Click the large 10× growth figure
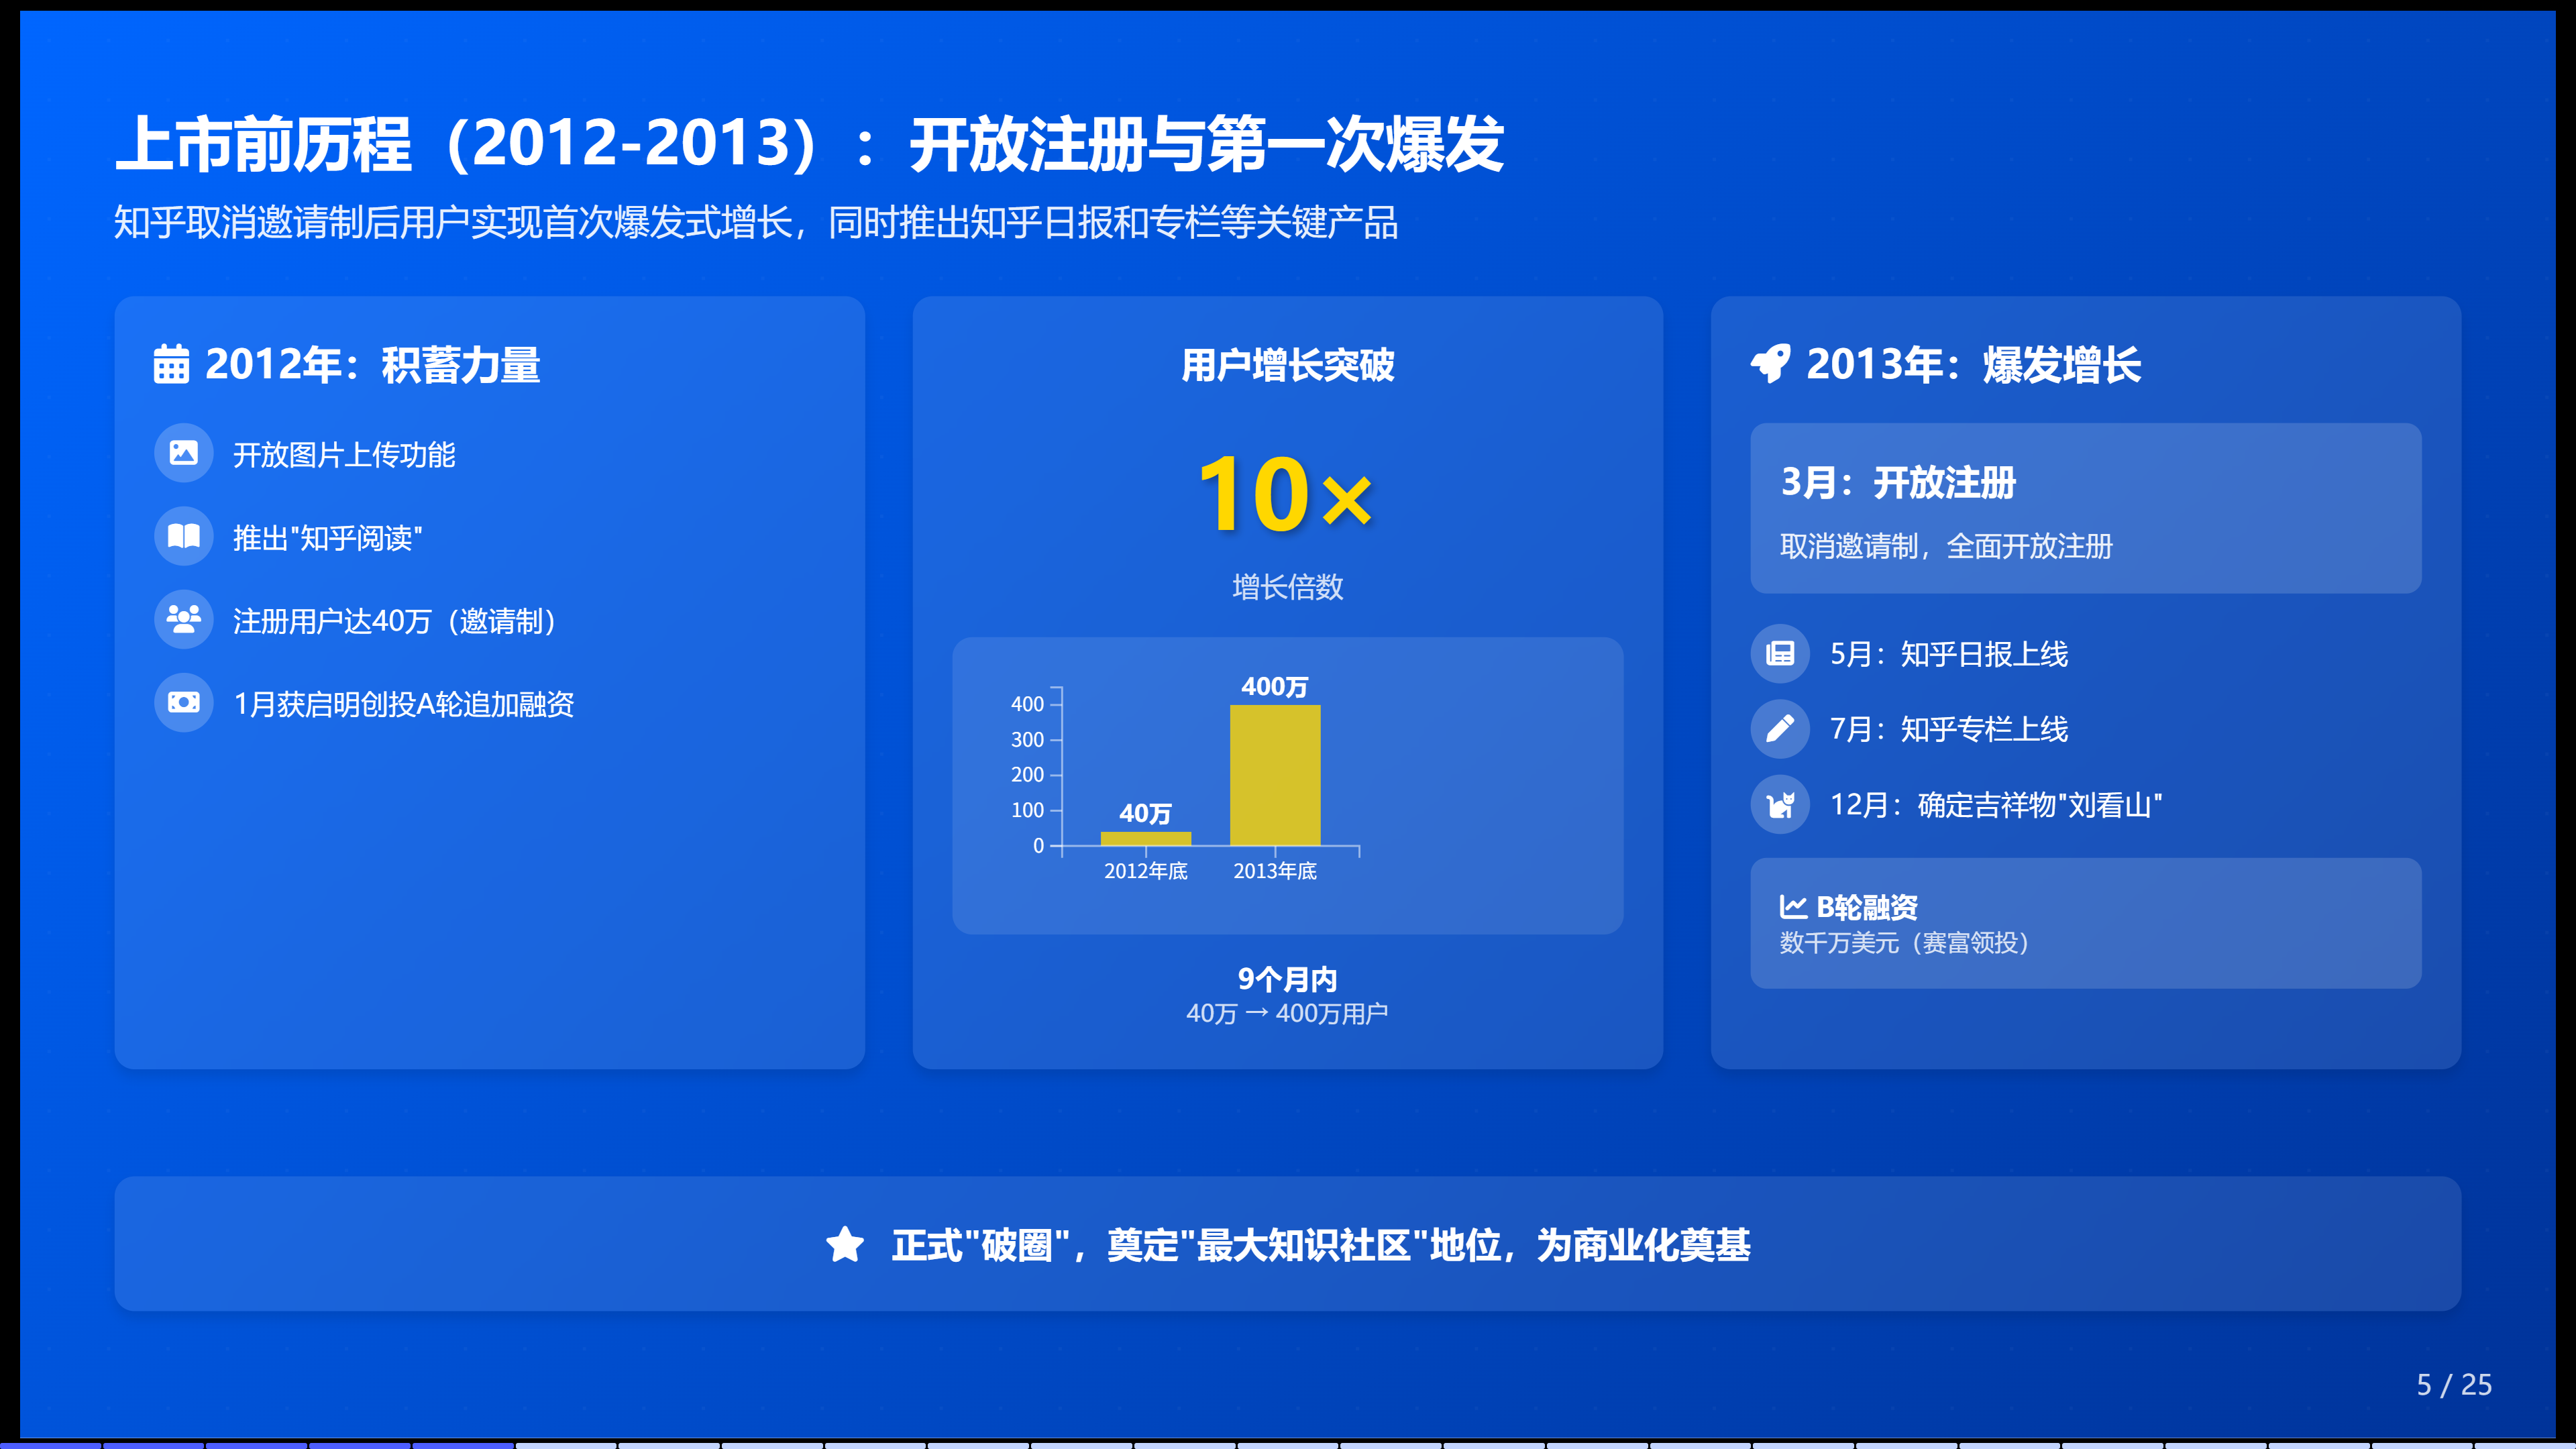 point(1286,495)
